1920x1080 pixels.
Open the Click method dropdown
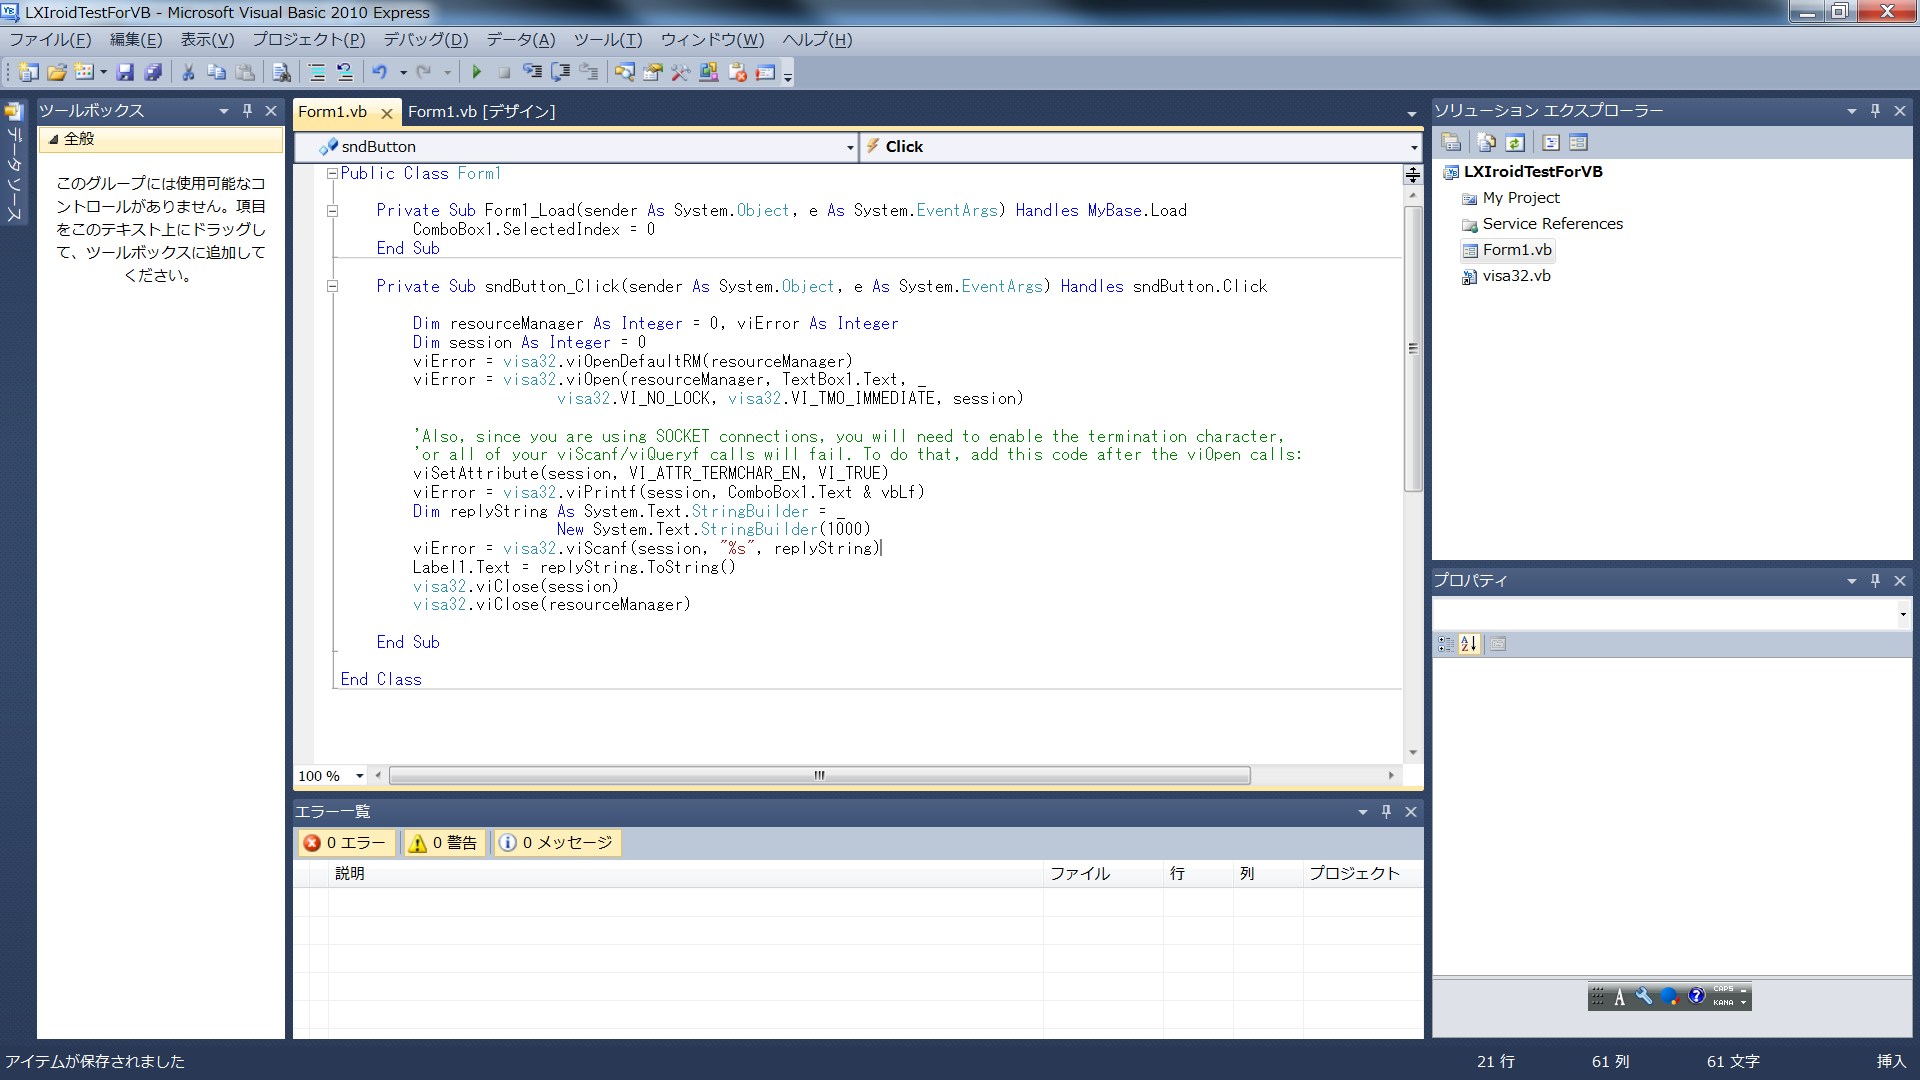(x=1414, y=147)
